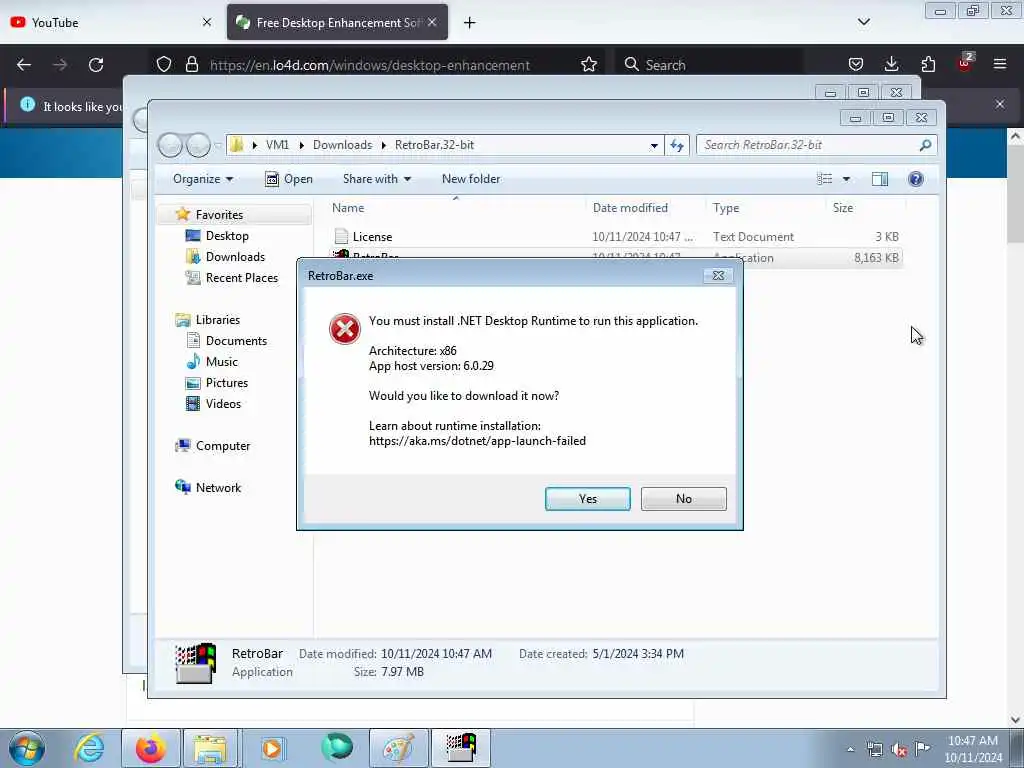Image resolution: width=1024 pixels, height=768 pixels.
Task: Click Open in the Explorer toolbar
Action: click(x=289, y=179)
